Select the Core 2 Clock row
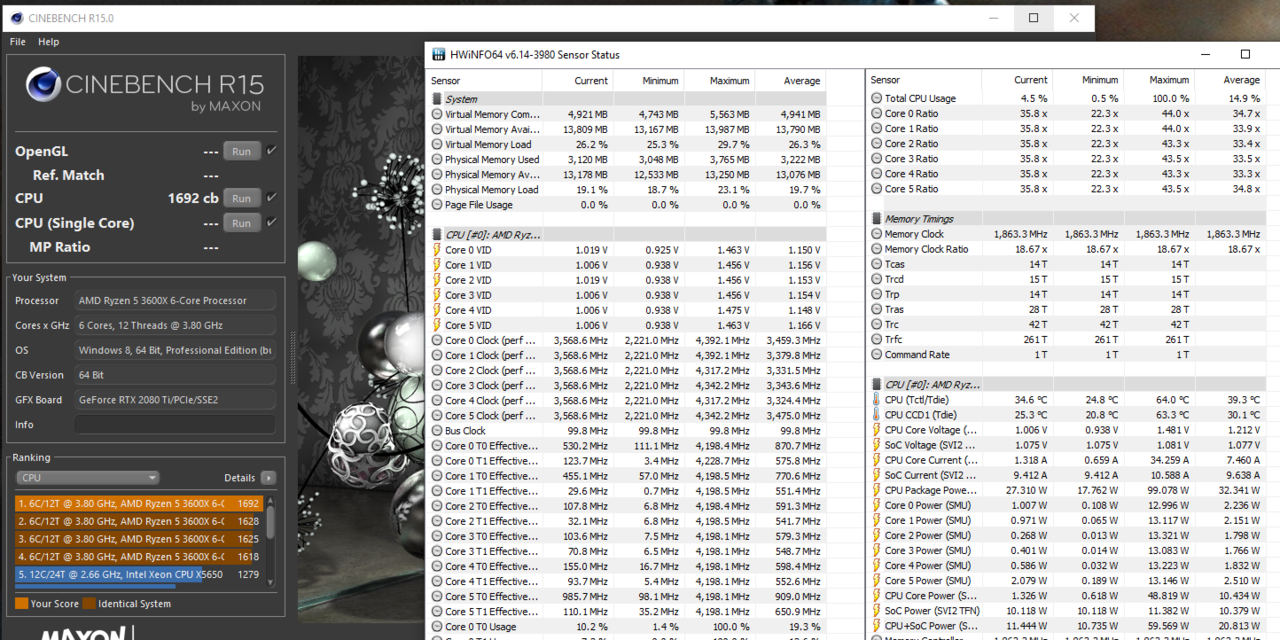1280x640 pixels. [x=627, y=370]
